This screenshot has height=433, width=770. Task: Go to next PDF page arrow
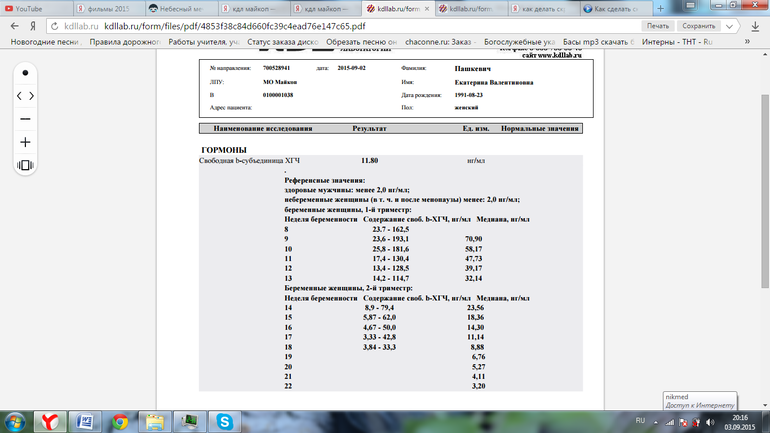33,96
